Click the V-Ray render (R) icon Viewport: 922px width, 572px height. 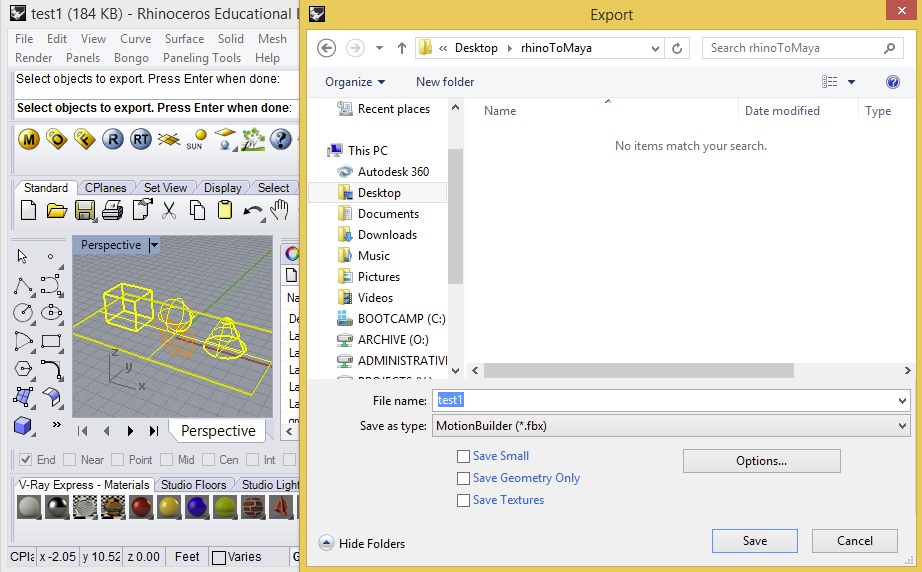pos(112,139)
